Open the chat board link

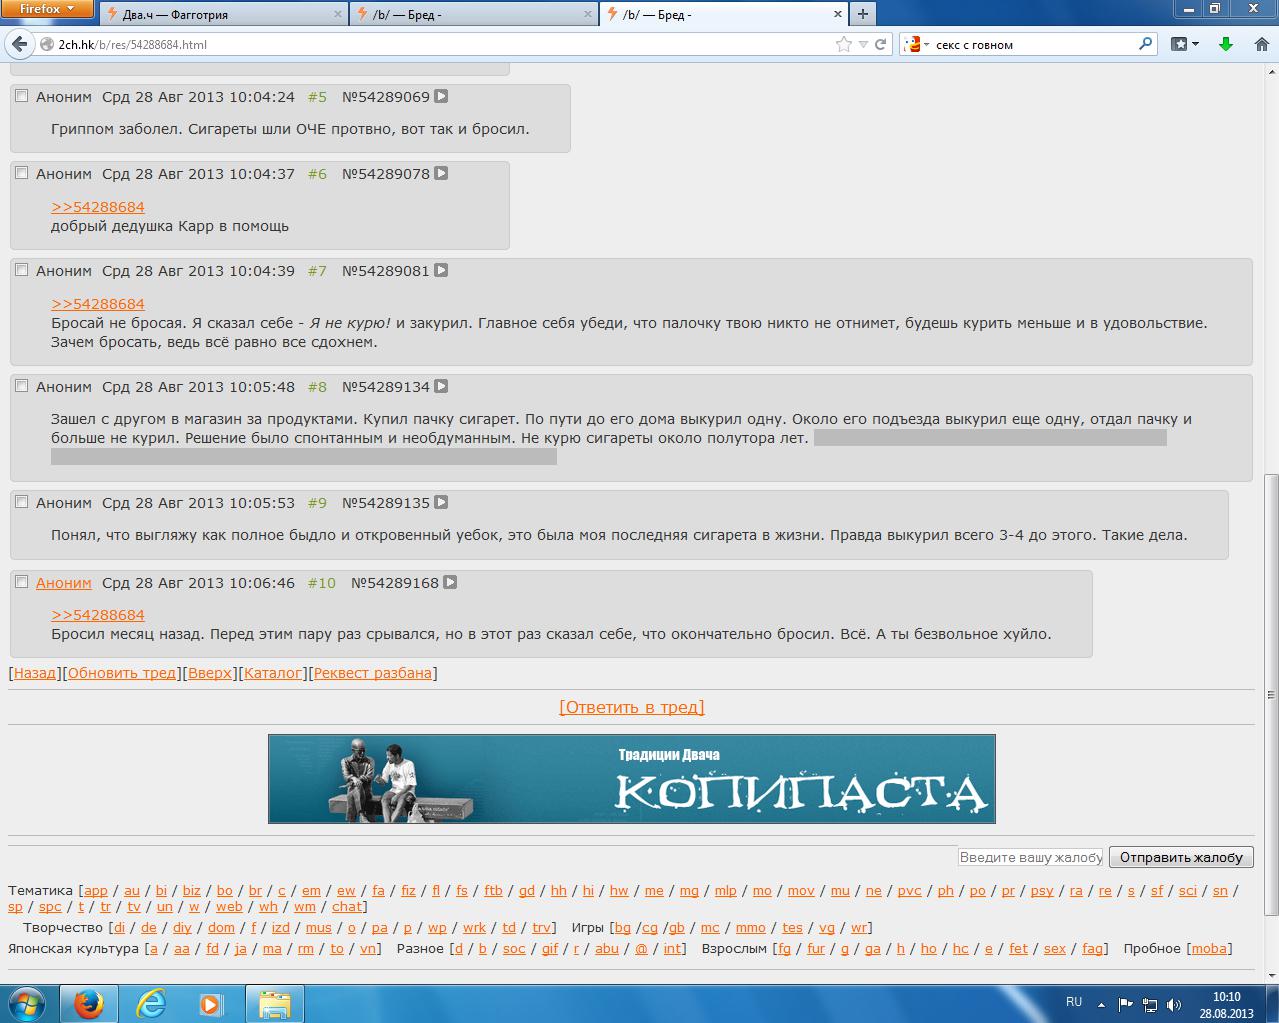tap(347, 907)
